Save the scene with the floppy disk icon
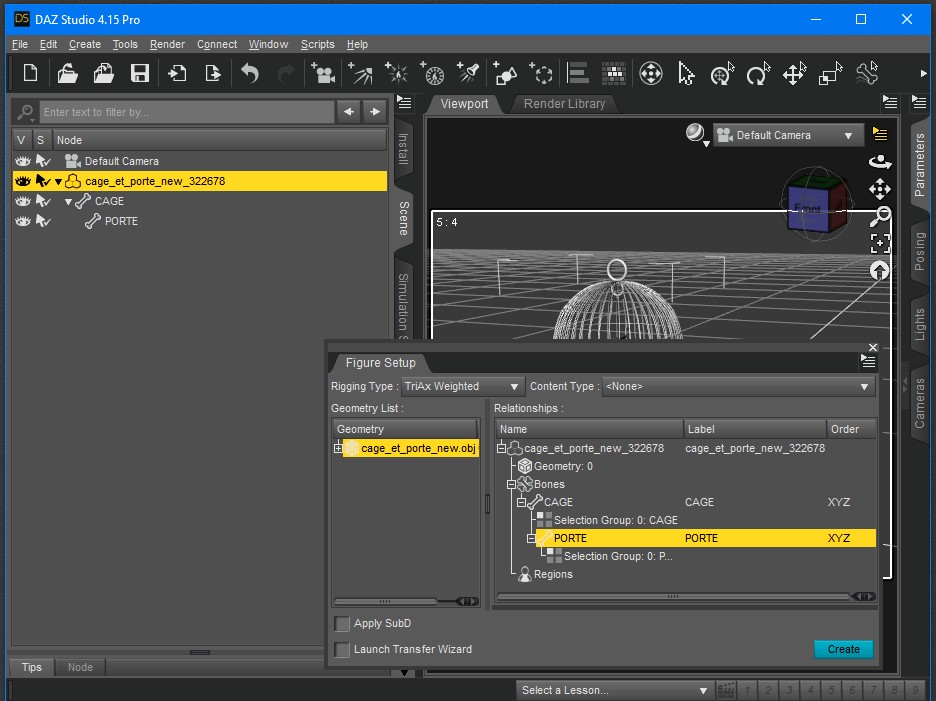 coord(140,73)
